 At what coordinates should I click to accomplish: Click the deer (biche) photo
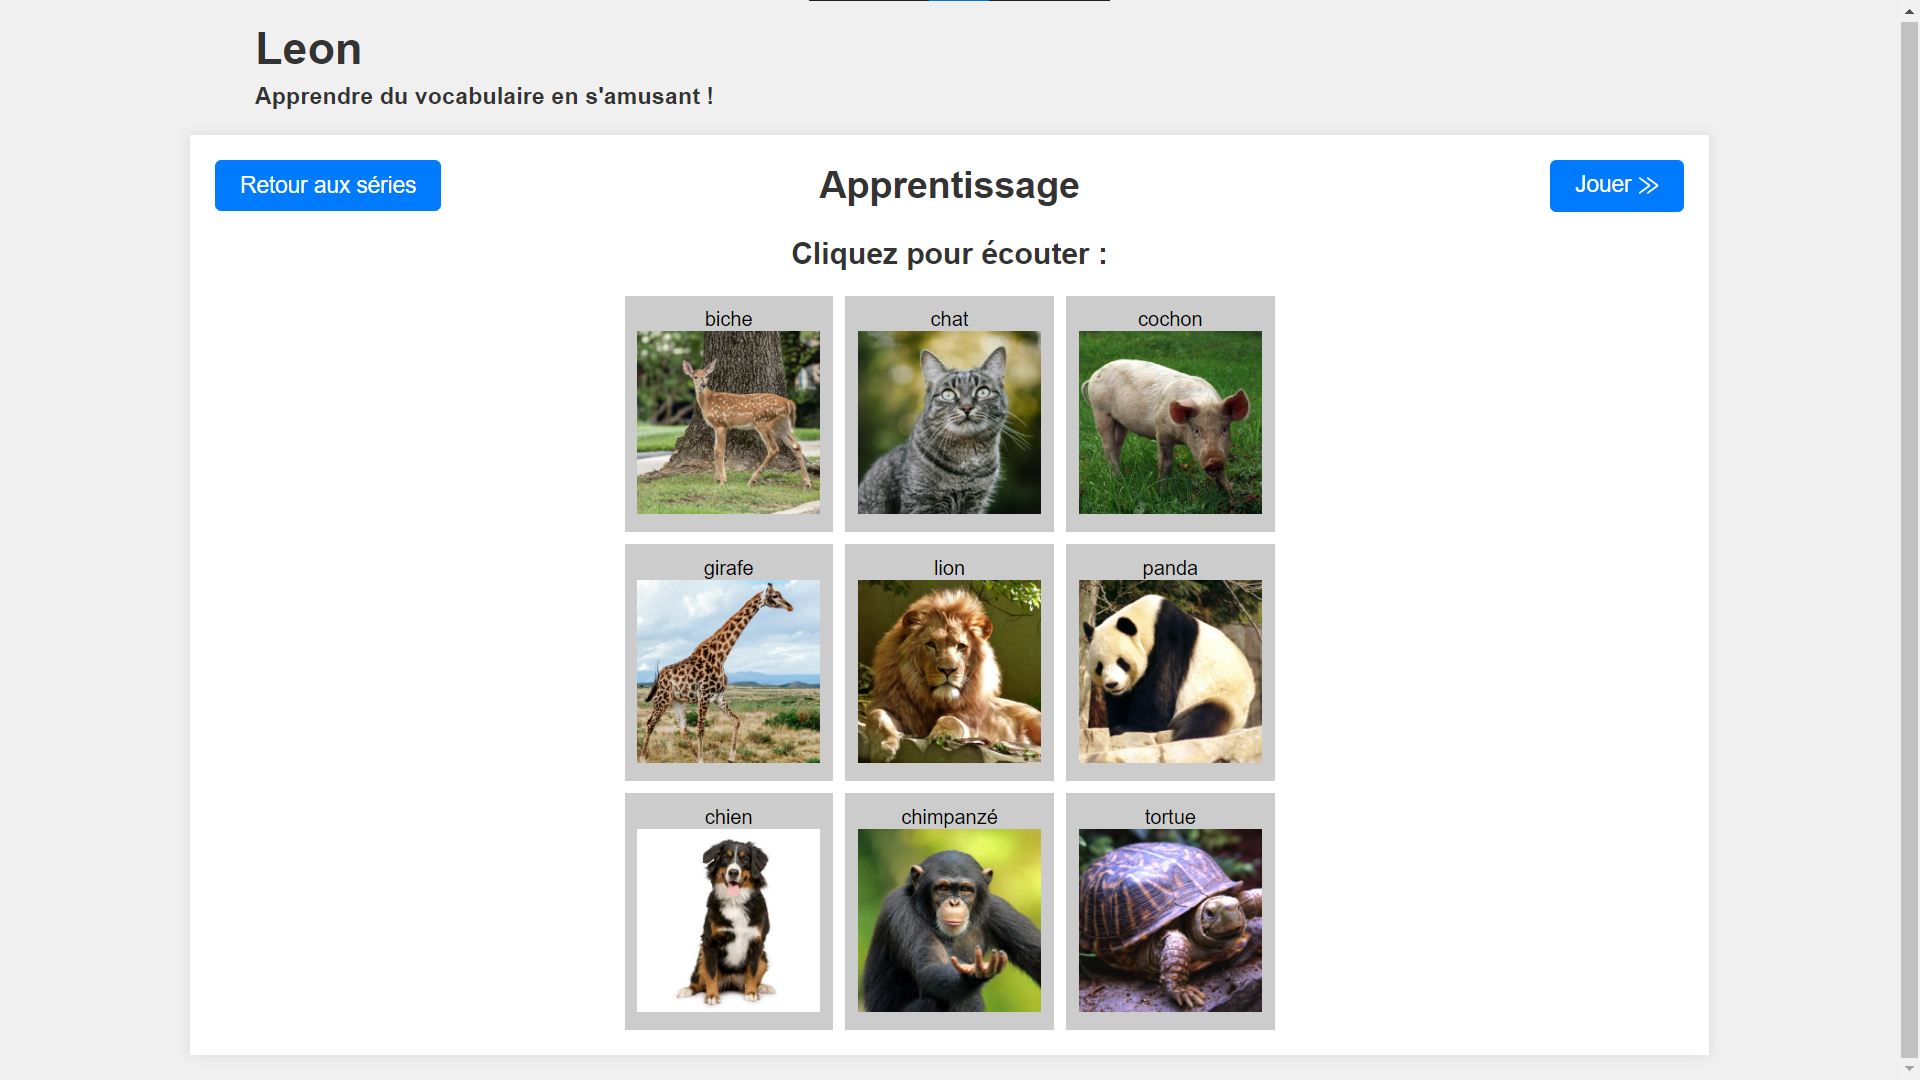728,422
